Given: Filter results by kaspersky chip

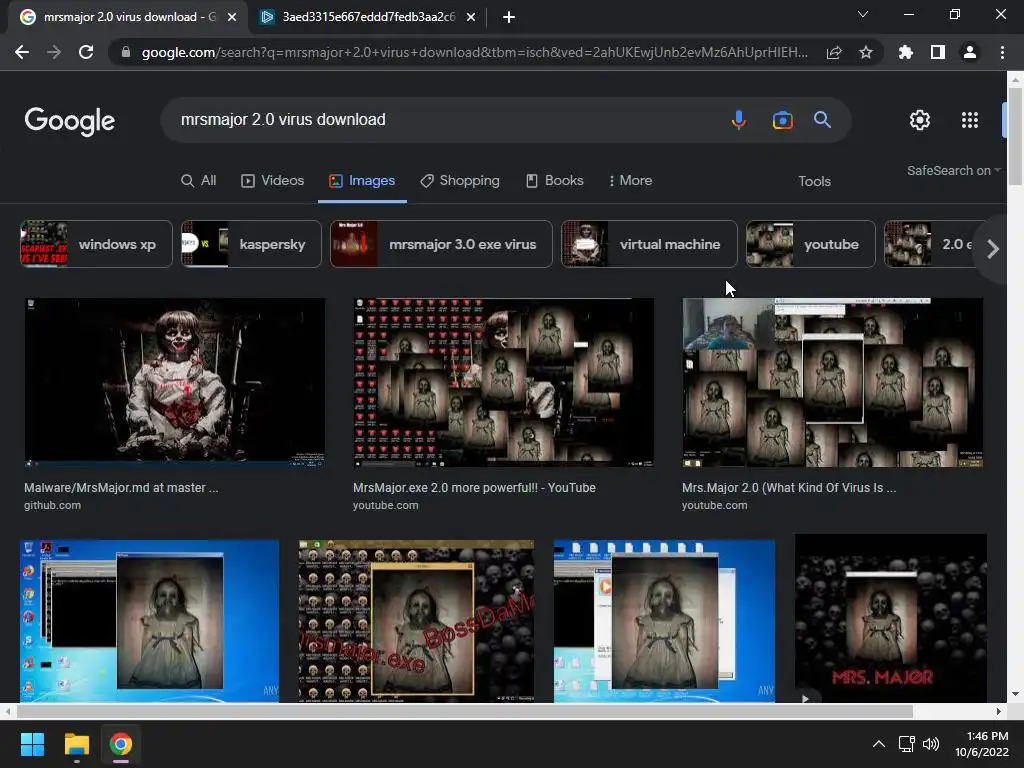Looking at the screenshot, I should tap(251, 244).
